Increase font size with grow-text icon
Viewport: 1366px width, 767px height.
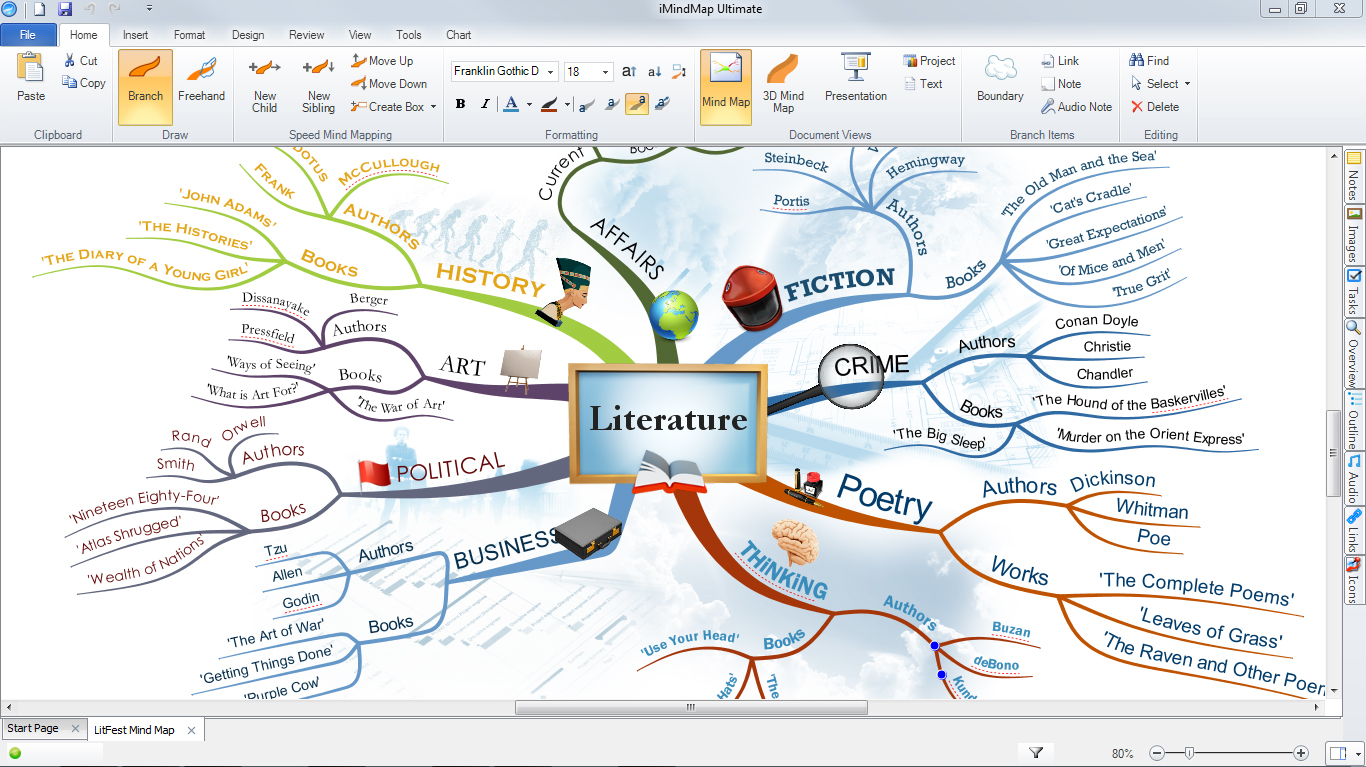tap(629, 71)
